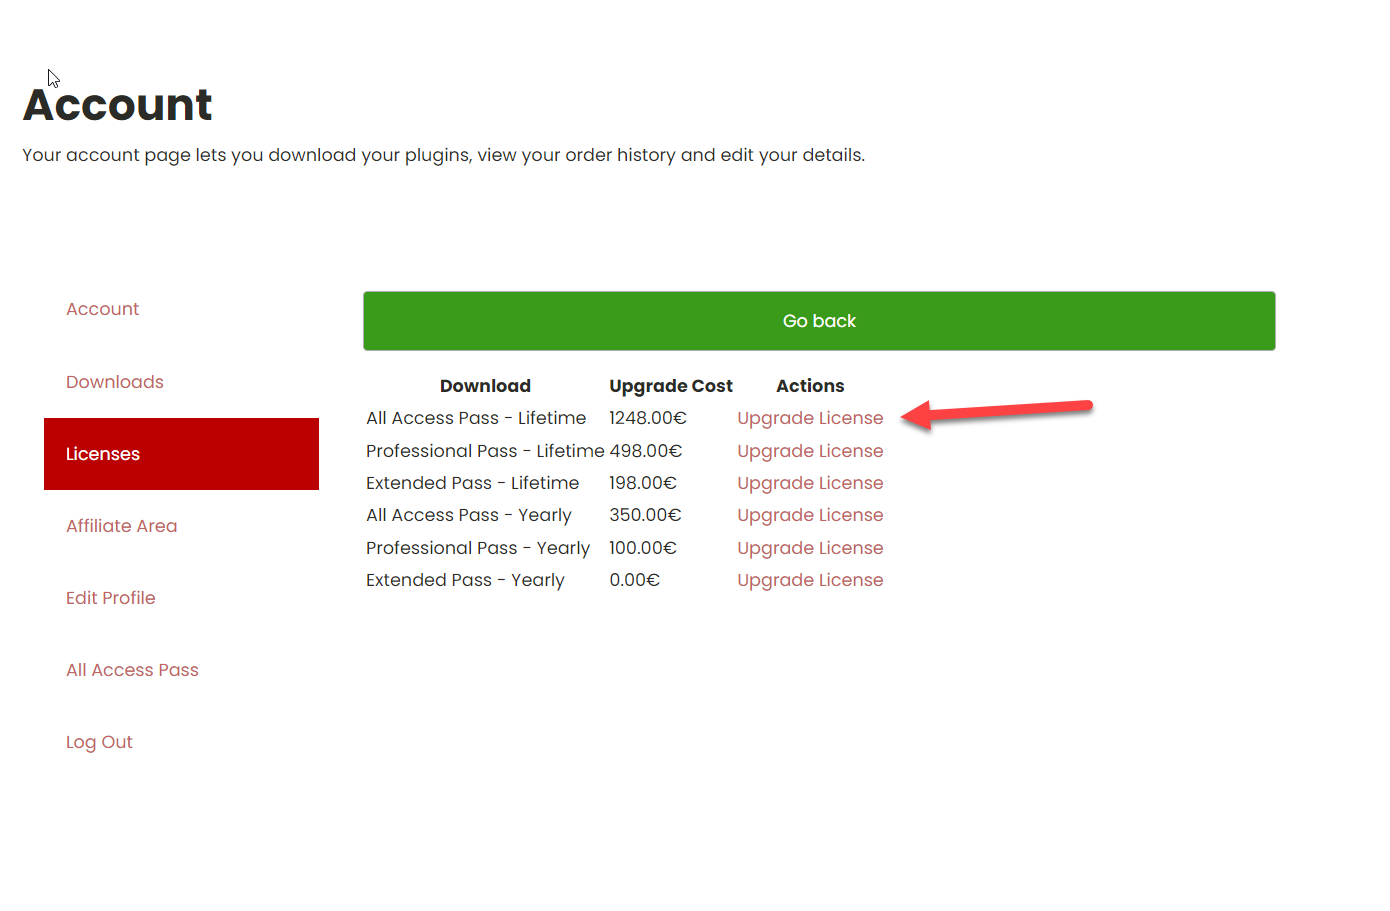Select the Licenses sidebar tab
Viewport: 1390px width, 911px height.
tap(181, 454)
